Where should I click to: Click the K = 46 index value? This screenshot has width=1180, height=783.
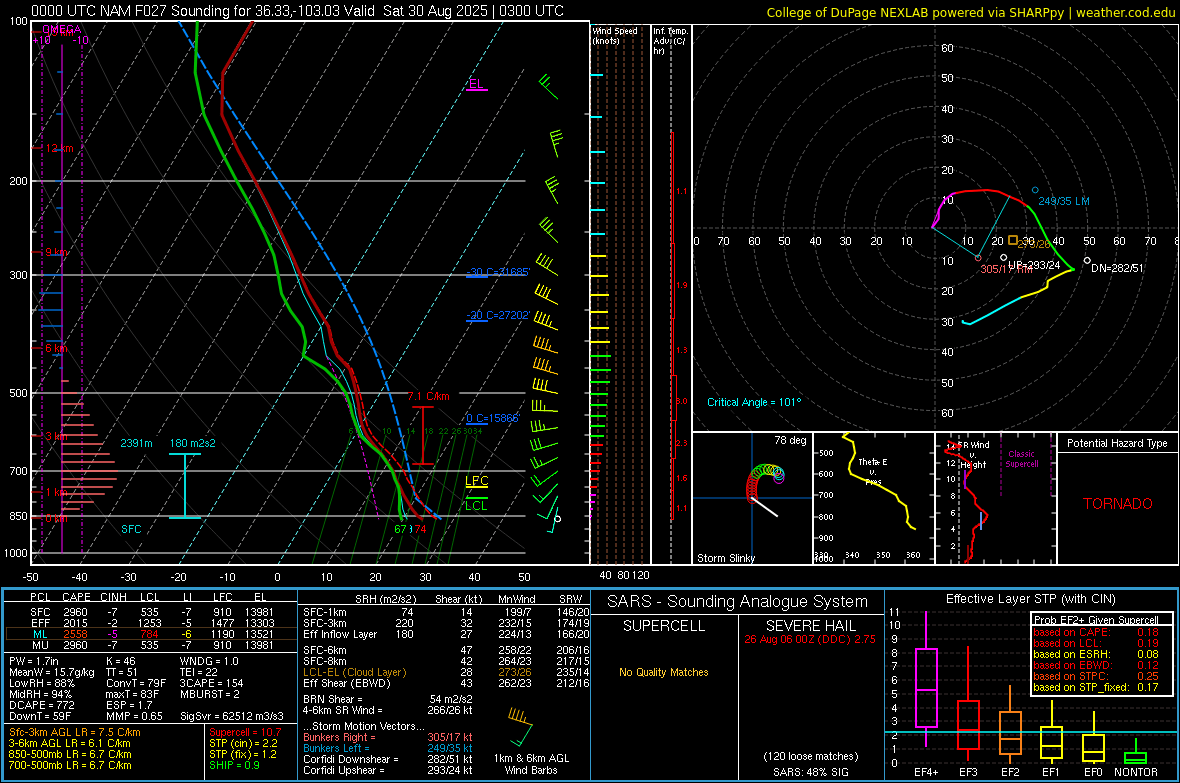(x=121, y=661)
